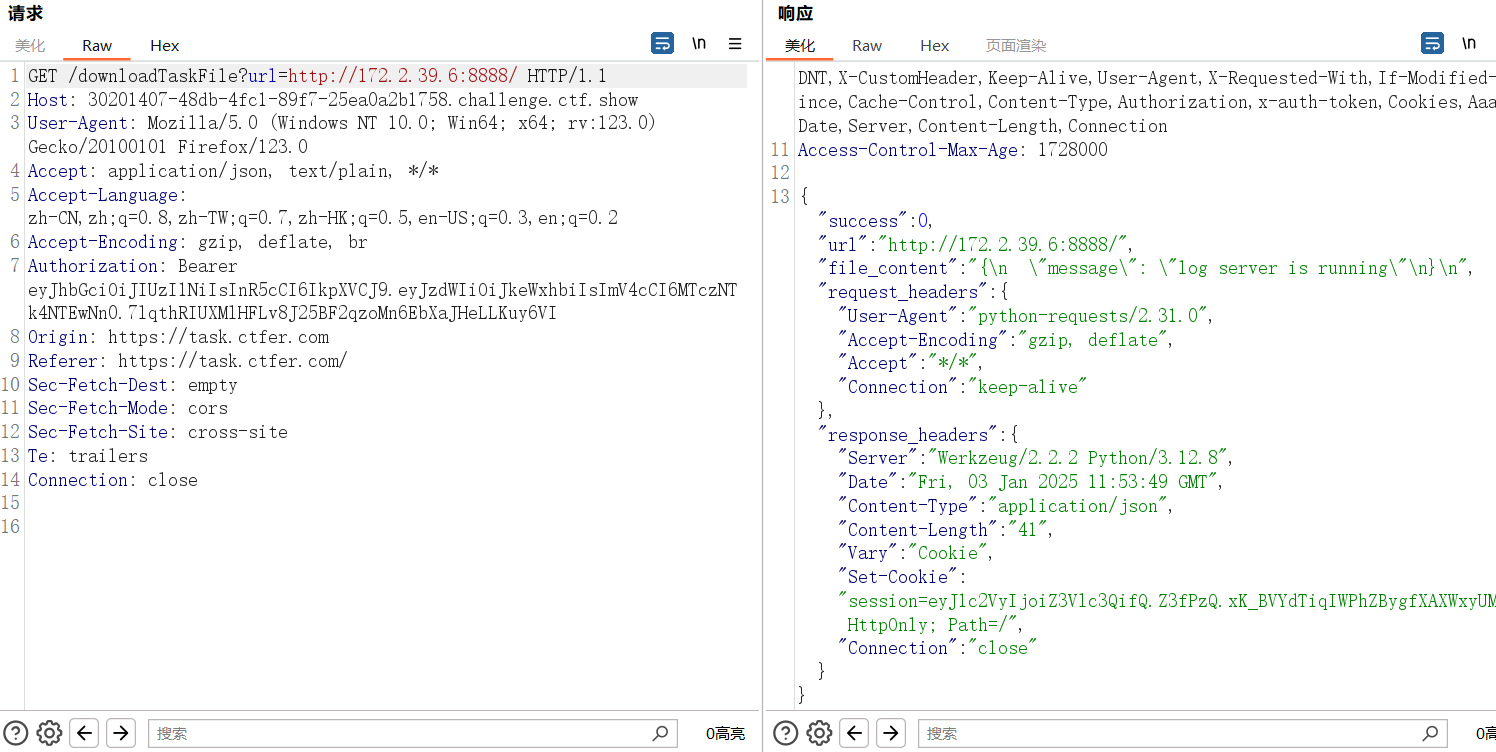This screenshot has height=752, width=1496.
Task: Click the "Content-Length":"41" entry
Action: point(946,530)
